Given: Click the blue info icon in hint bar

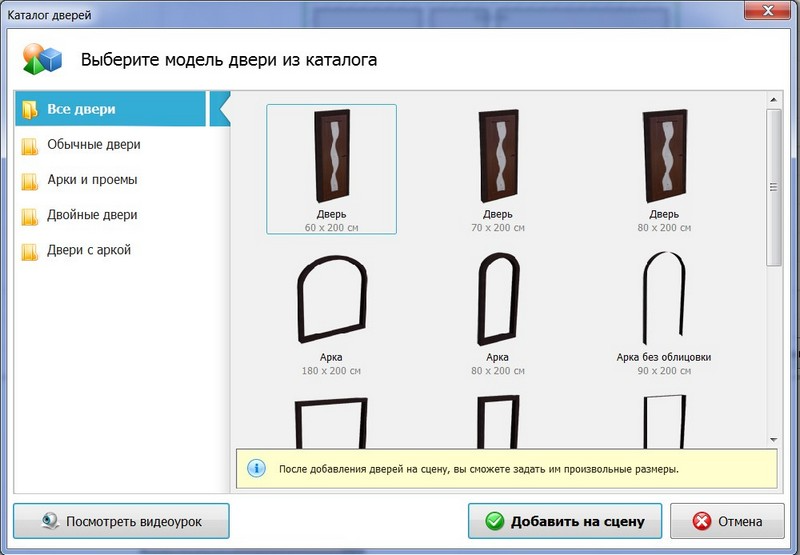Looking at the screenshot, I should (256, 468).
